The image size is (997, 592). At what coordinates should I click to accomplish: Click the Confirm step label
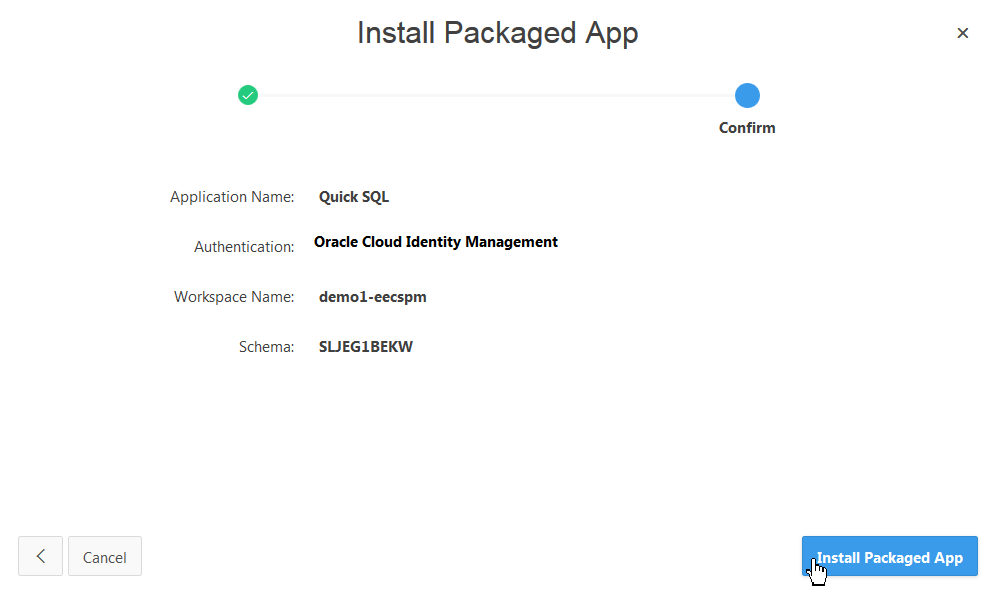tap(747, 127)
